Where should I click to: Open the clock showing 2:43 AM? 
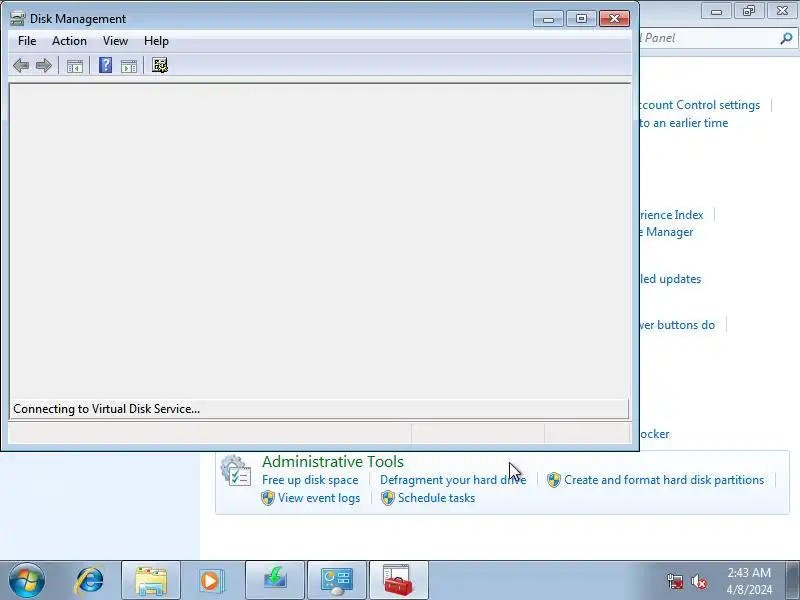pos(749,581)
